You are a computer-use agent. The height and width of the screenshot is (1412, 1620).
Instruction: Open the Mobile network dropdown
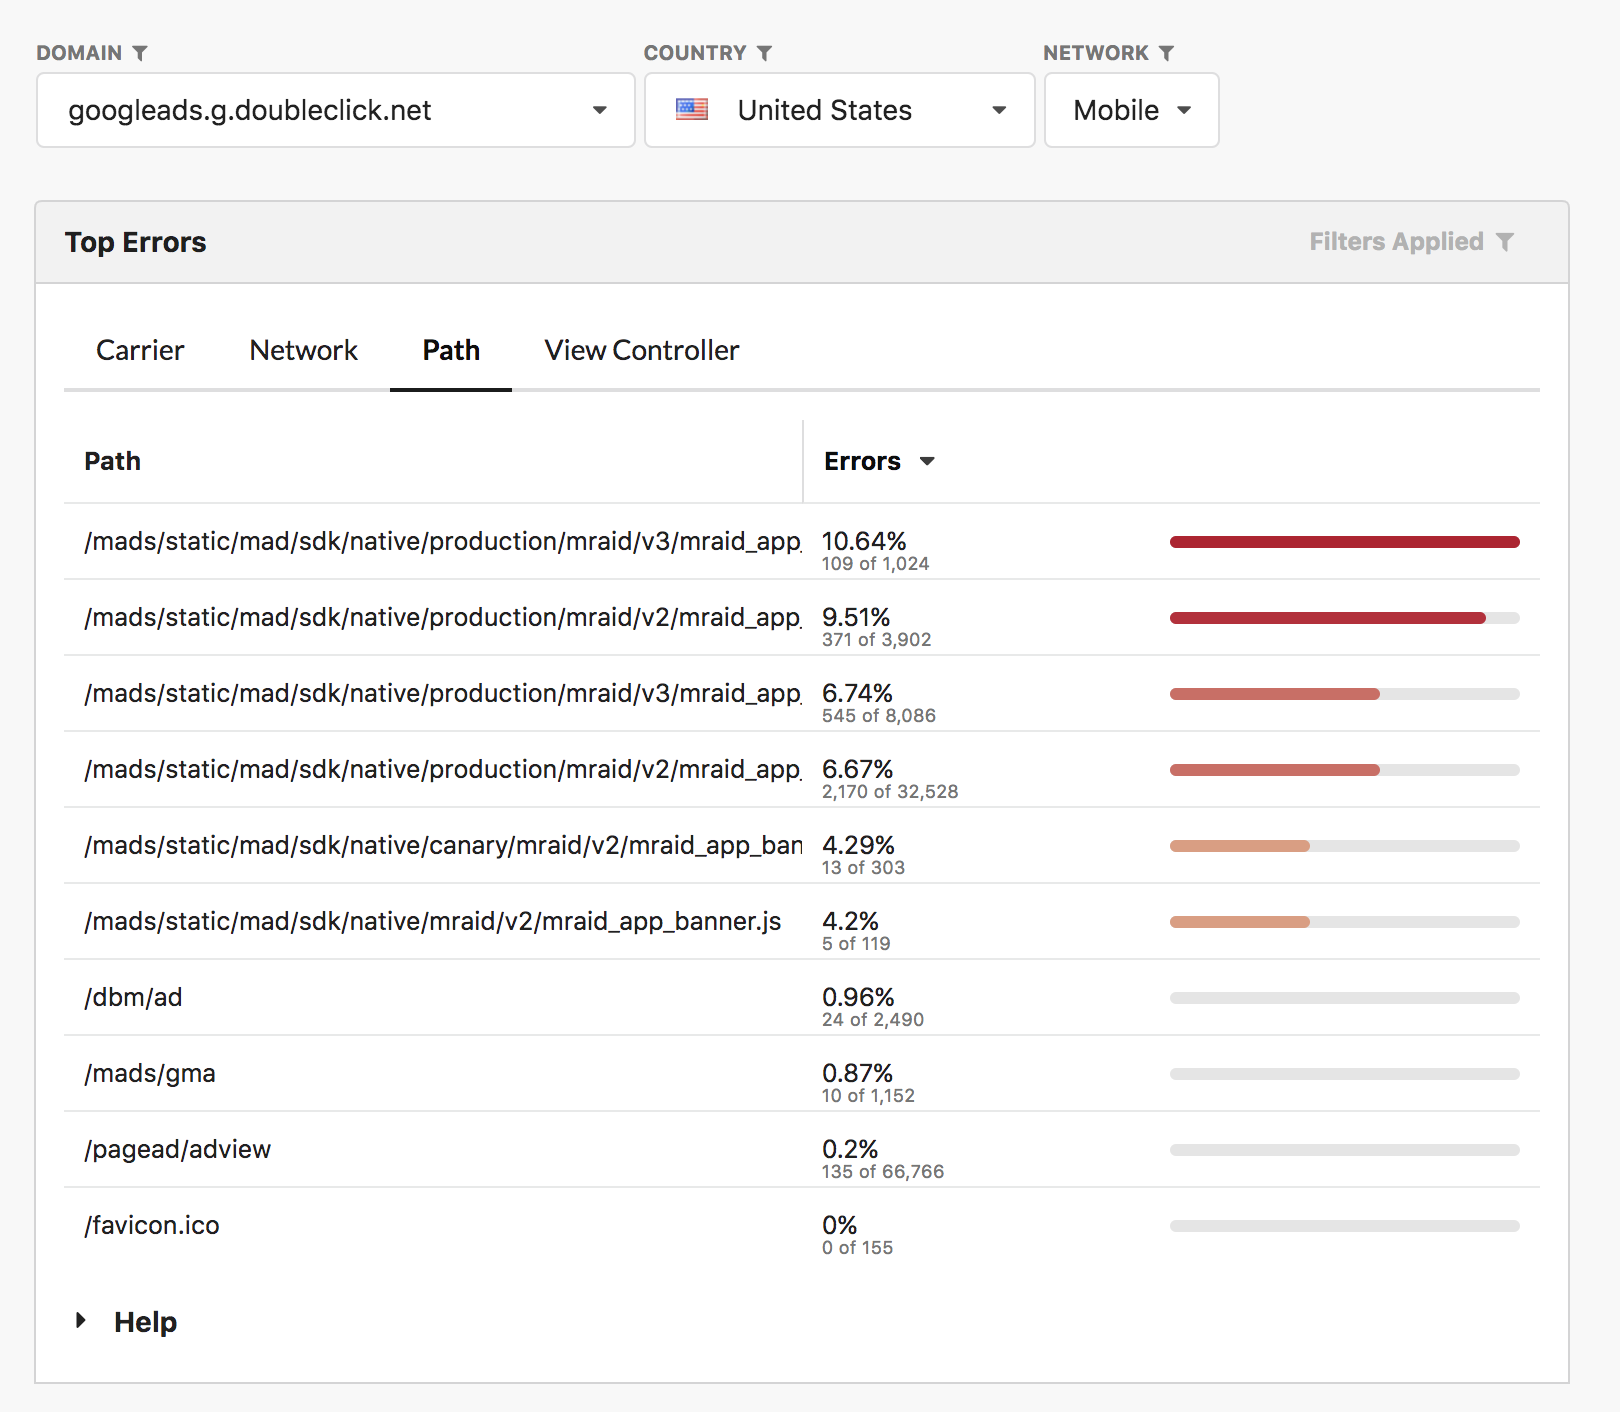pyautogui.click(x=1131, y=110)
